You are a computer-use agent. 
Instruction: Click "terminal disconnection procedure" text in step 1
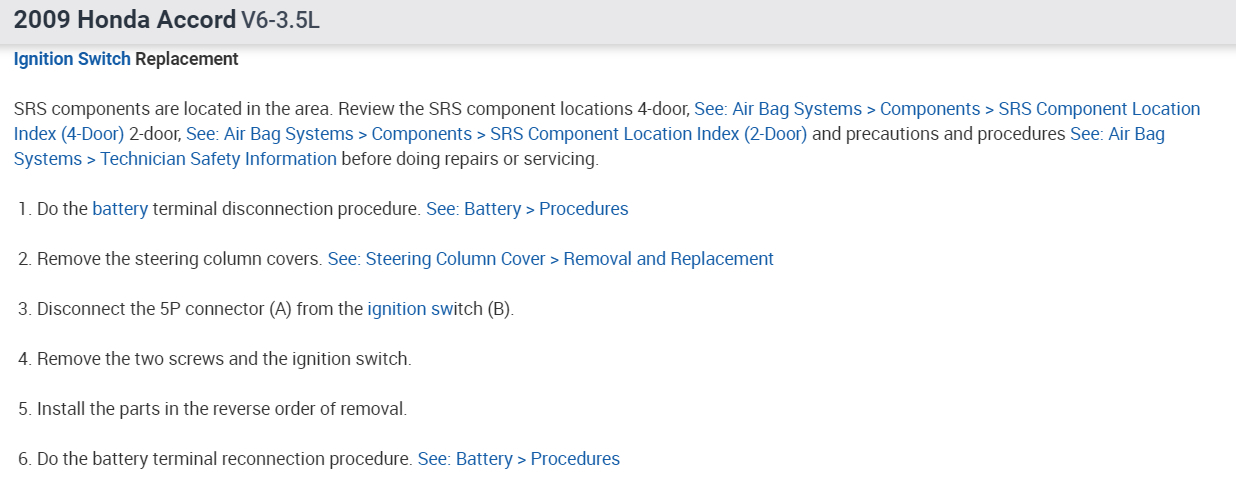[286, 209]
